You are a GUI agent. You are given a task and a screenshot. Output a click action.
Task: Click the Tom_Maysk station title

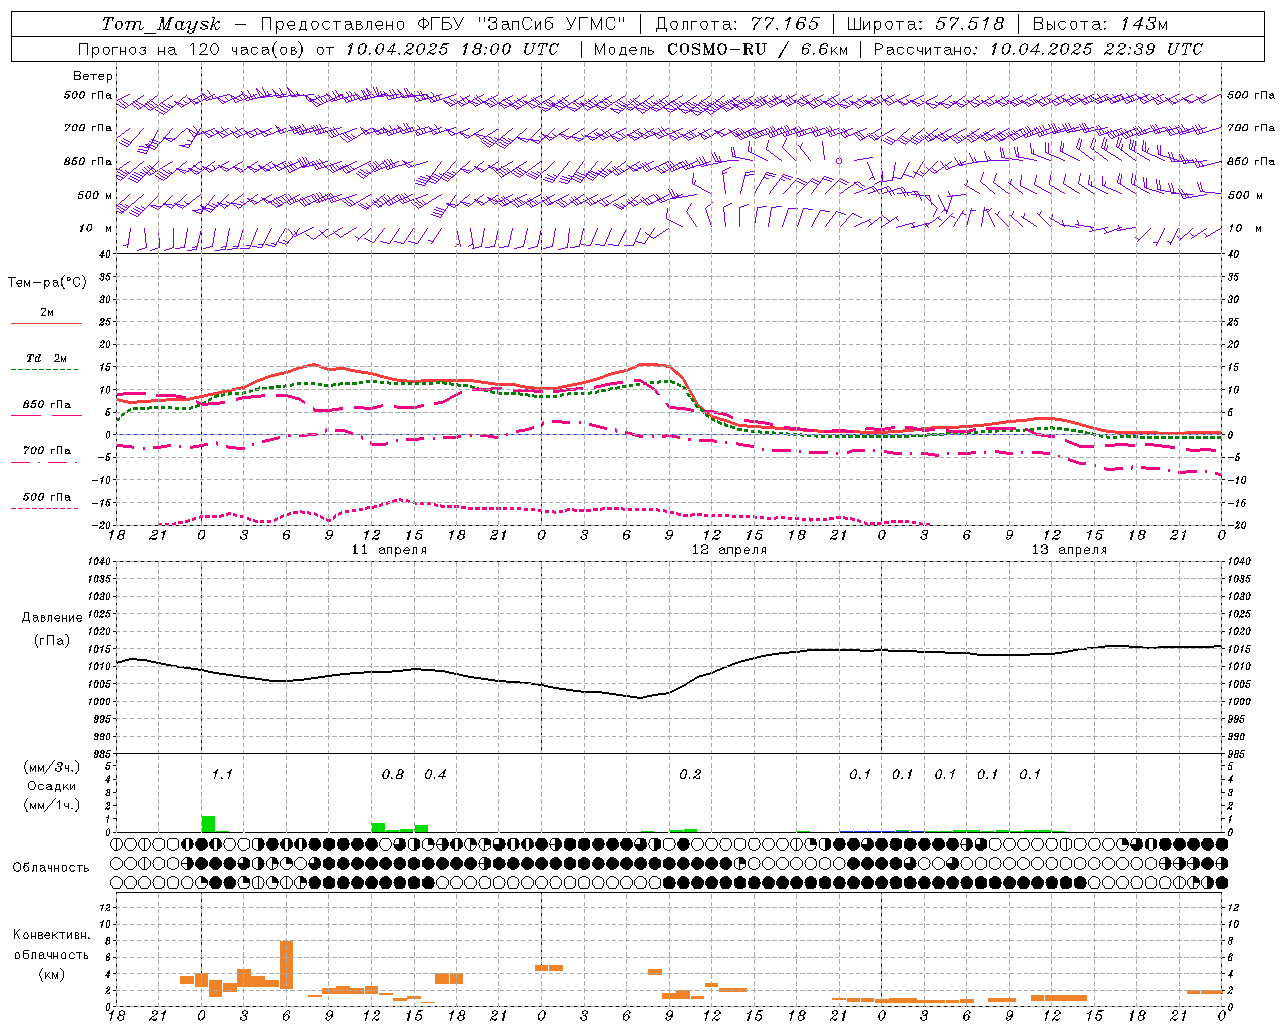(x=161, y=24)
